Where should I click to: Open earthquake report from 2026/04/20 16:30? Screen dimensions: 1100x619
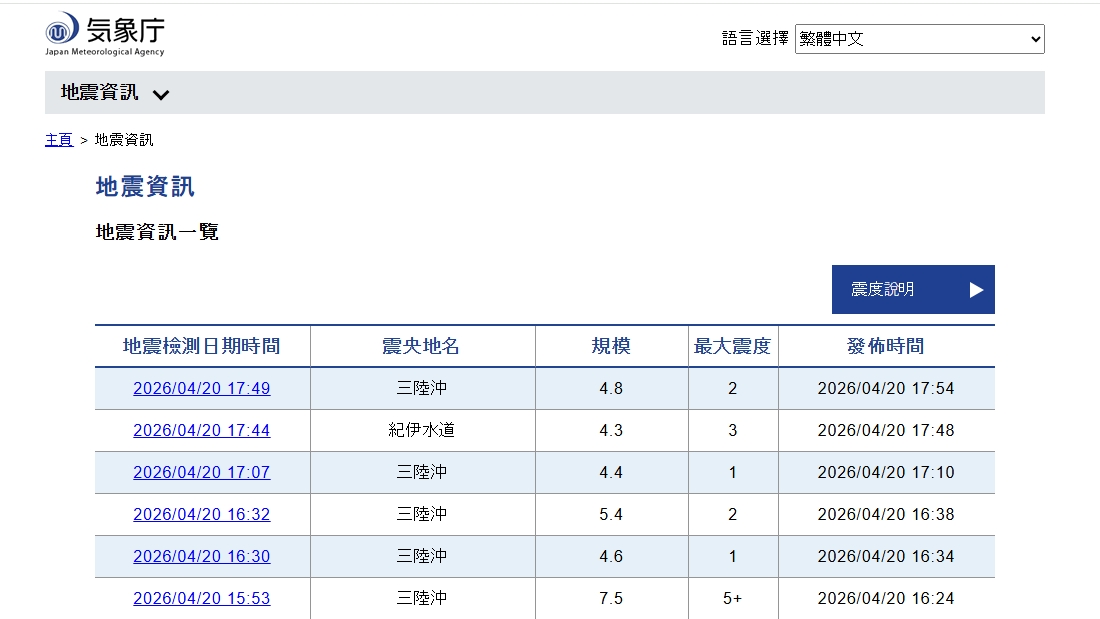pos(201,557)
